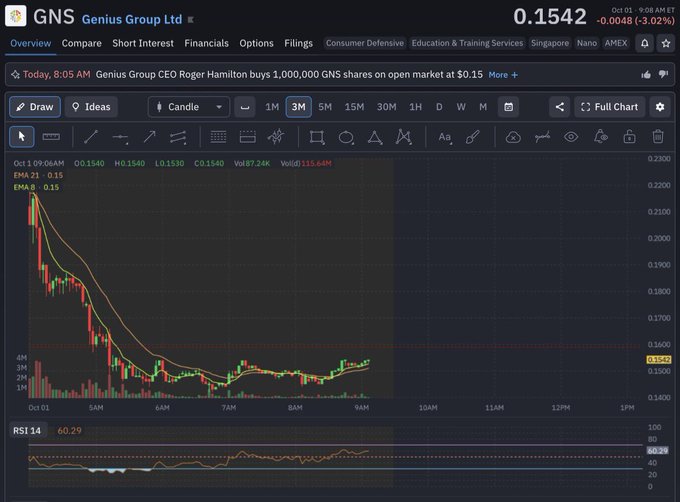Toggle drawings visibility eye icon
The image size is (680, 502).
coord(571,137)
